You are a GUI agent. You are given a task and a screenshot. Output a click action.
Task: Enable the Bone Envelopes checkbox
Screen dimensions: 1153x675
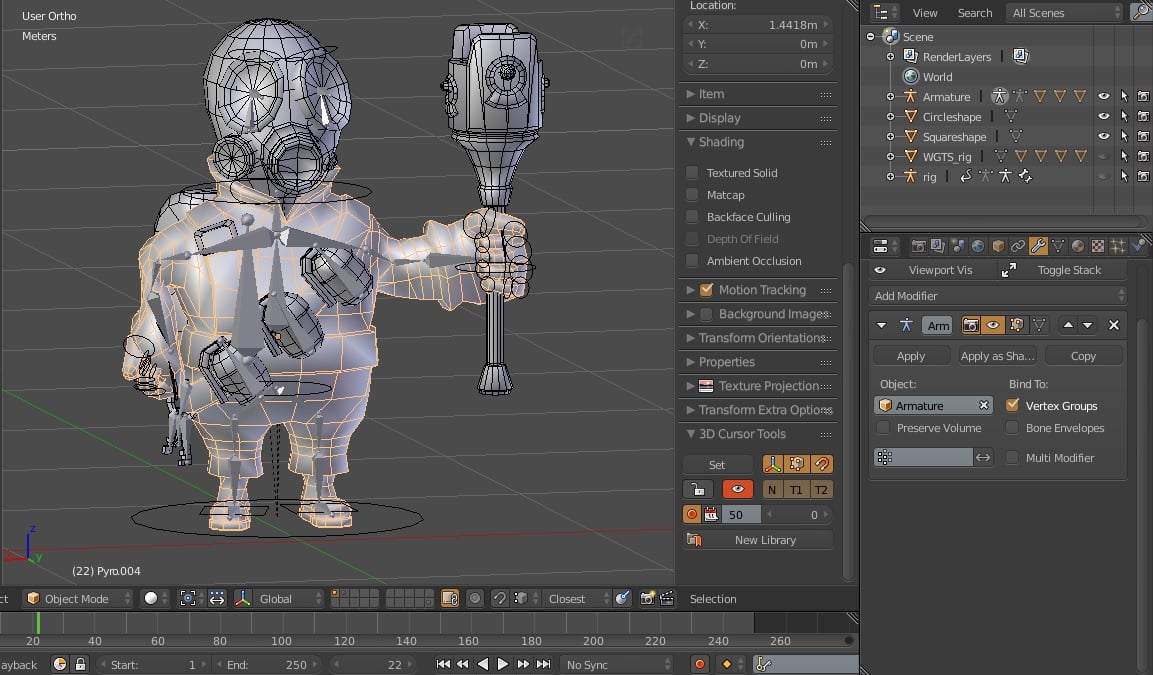point(1013,428)
